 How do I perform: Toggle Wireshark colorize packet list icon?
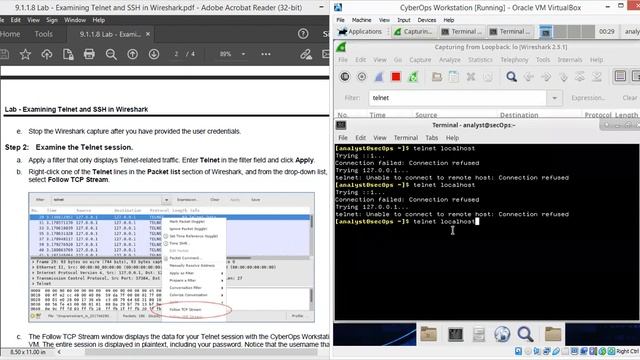click(620, 76)
